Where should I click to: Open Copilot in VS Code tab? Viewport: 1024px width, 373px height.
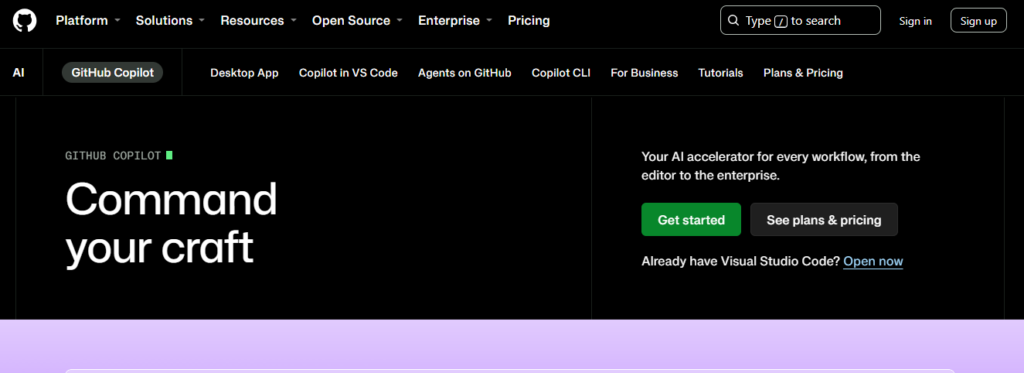tap(348, 73)
